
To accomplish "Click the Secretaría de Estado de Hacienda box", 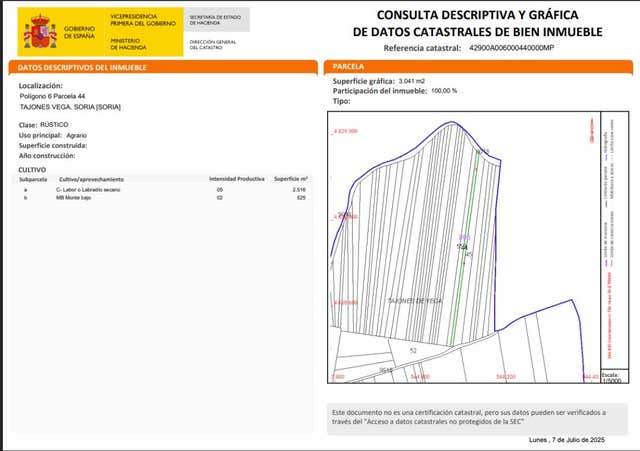I will pyautogui.click(x=216, y=19).
